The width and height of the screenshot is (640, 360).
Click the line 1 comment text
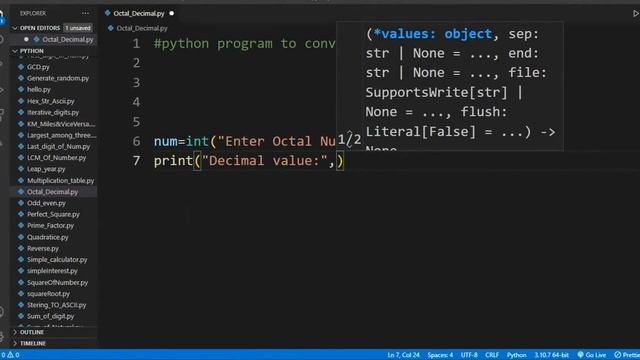(244, 43)
